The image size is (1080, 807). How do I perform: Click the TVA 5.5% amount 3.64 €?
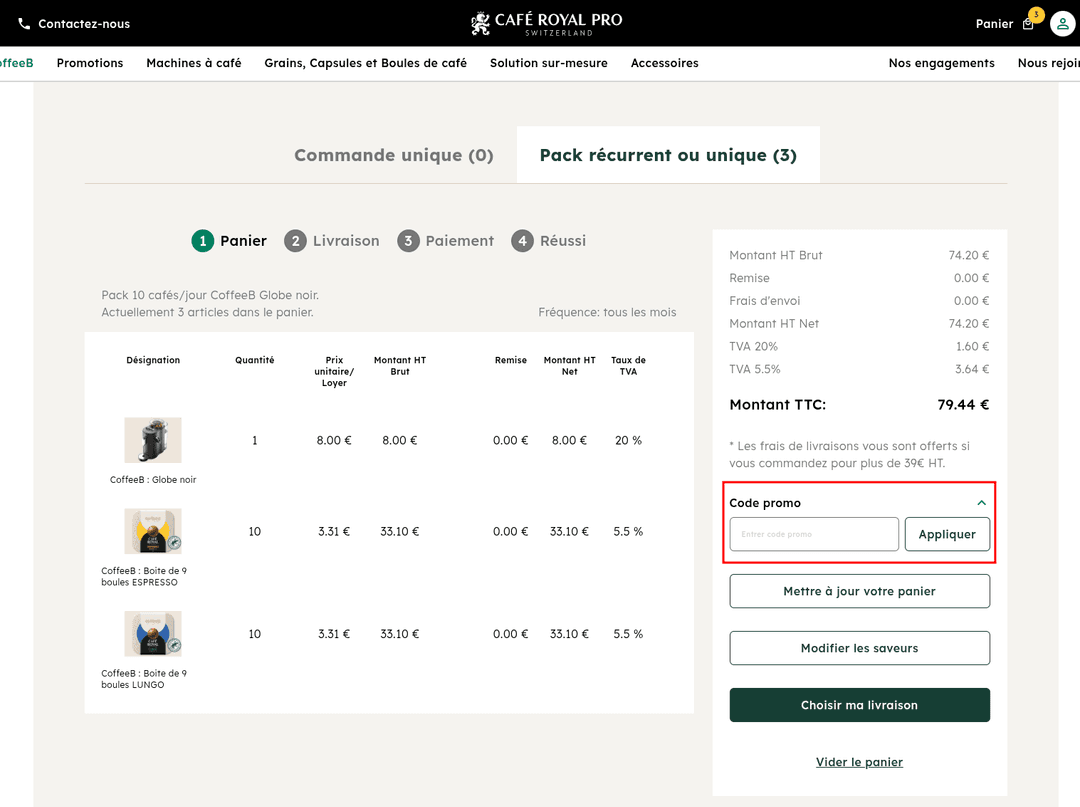[x=972, y=370]
